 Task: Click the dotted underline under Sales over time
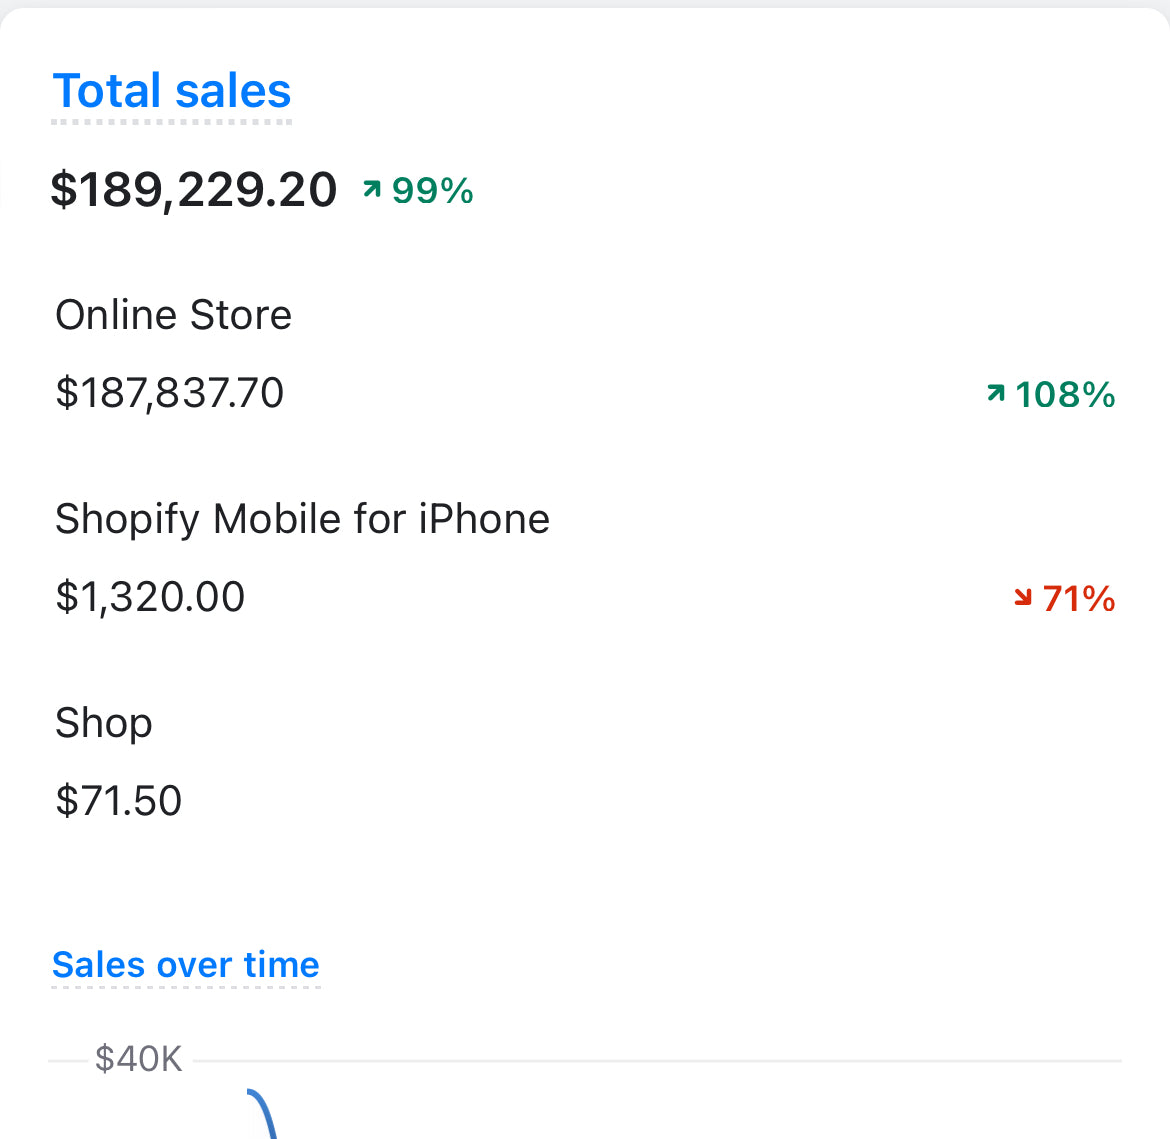coord(185,987)
